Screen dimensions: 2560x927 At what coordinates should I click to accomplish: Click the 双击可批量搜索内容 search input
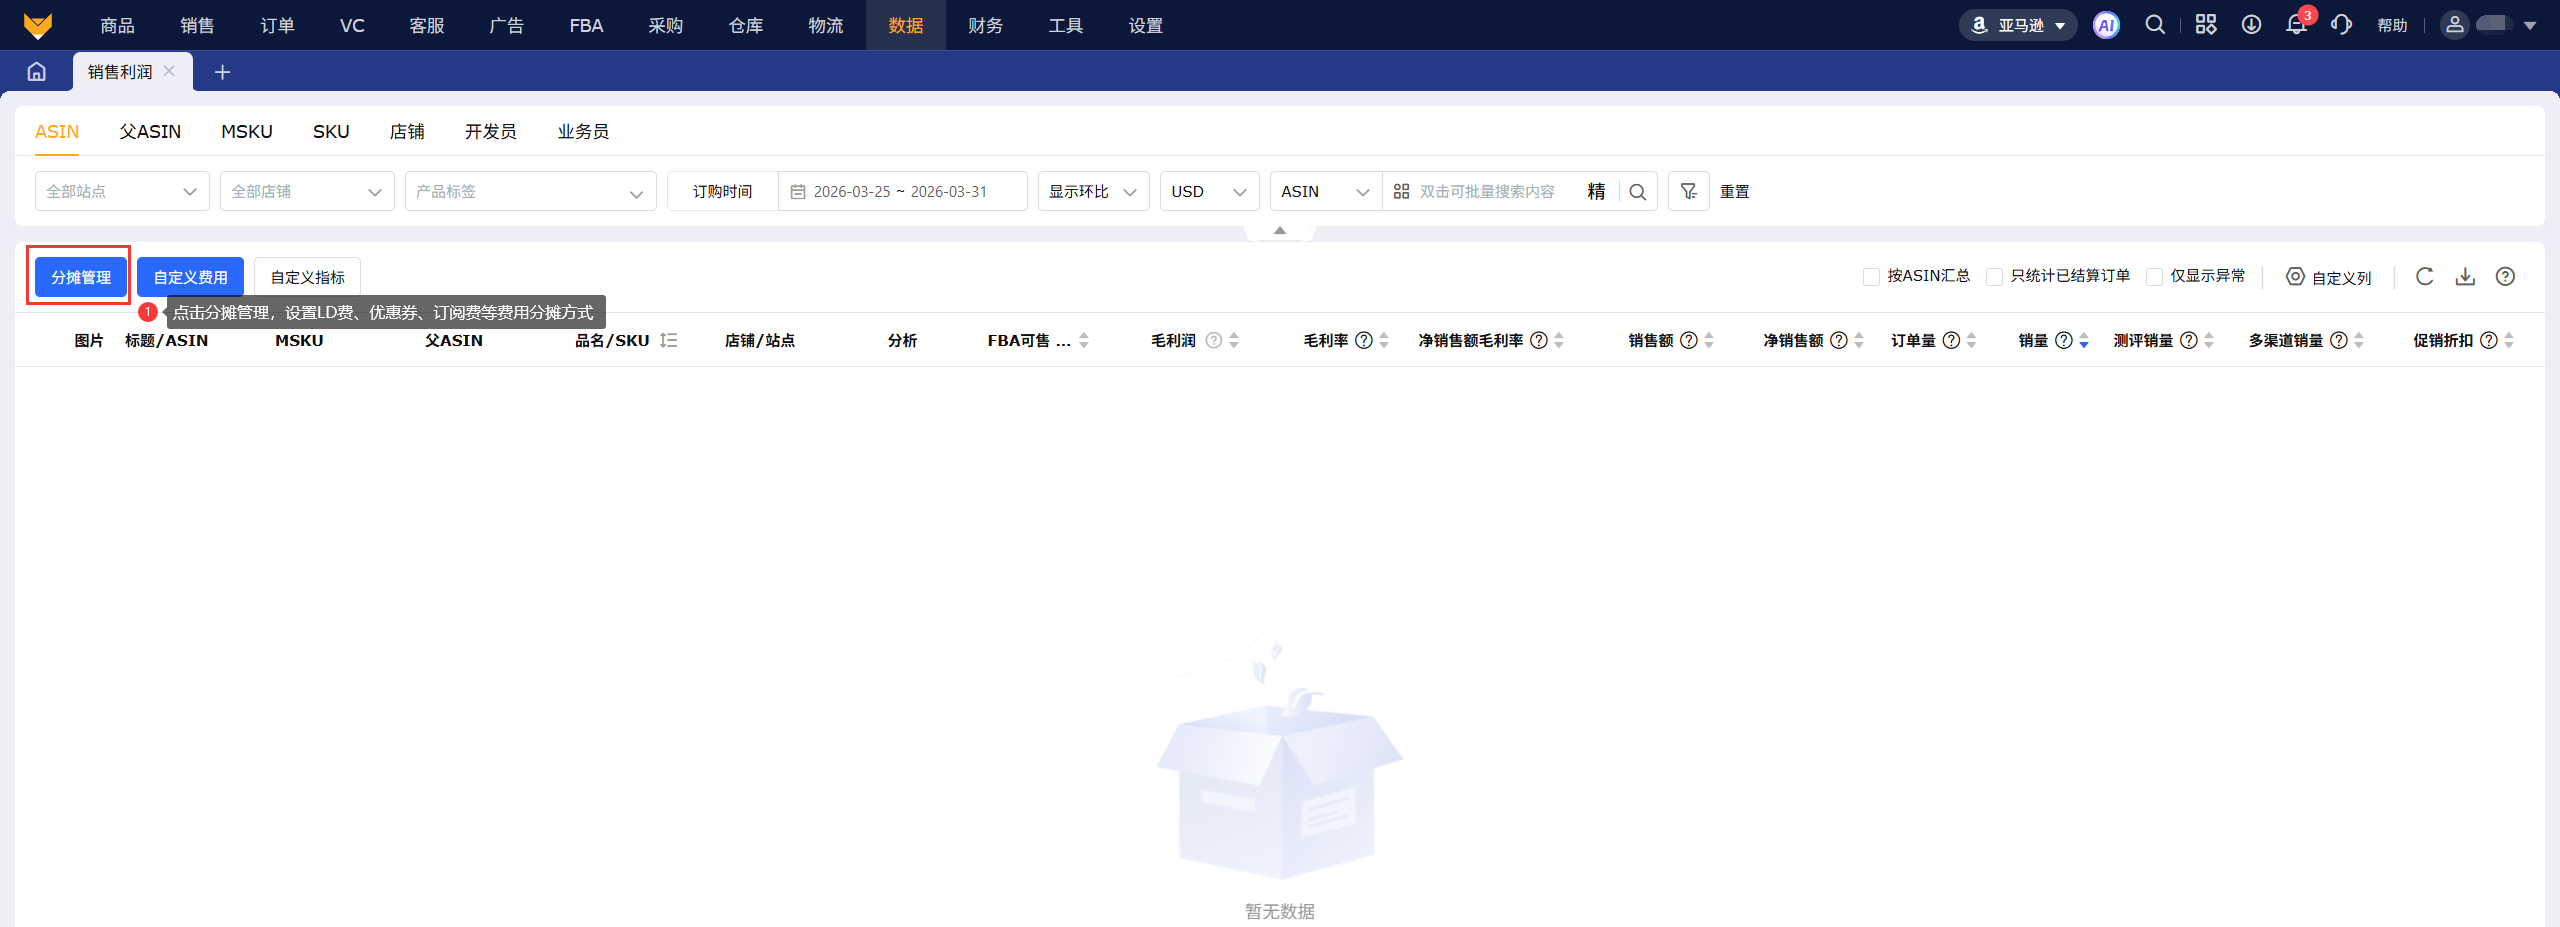click(1487, 192)
